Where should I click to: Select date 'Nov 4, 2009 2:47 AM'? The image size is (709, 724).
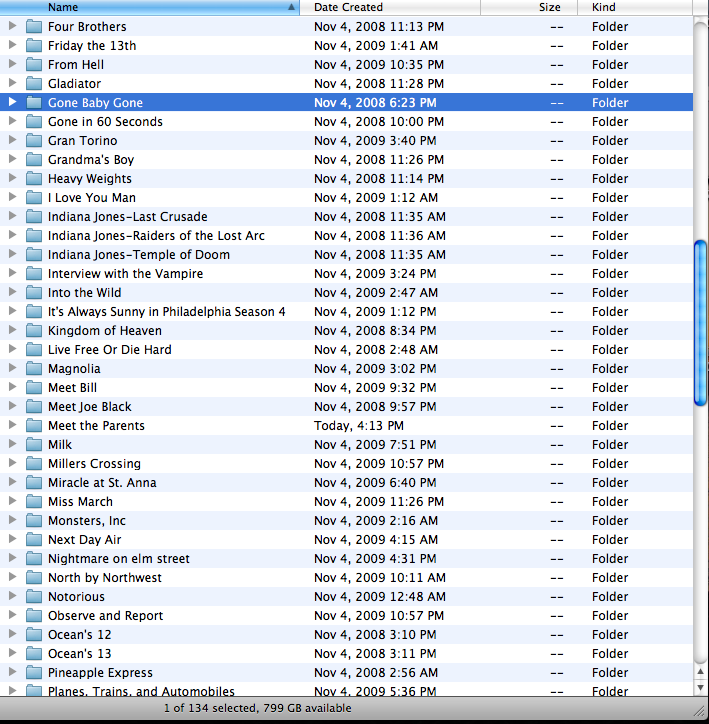[x=376, y=293]
